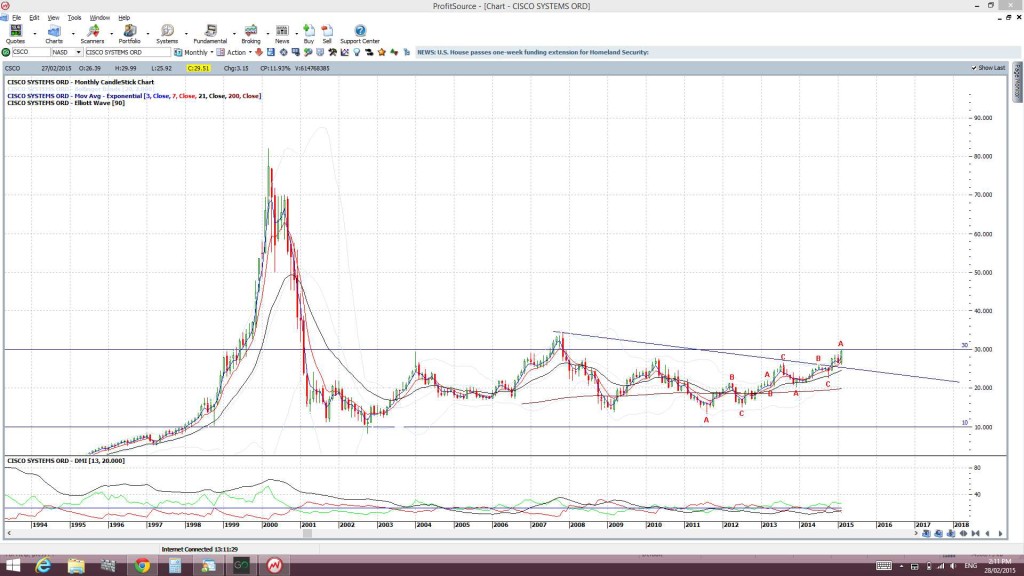
Task: Click the CSCO symbol input field
Action: click(31, 52)
